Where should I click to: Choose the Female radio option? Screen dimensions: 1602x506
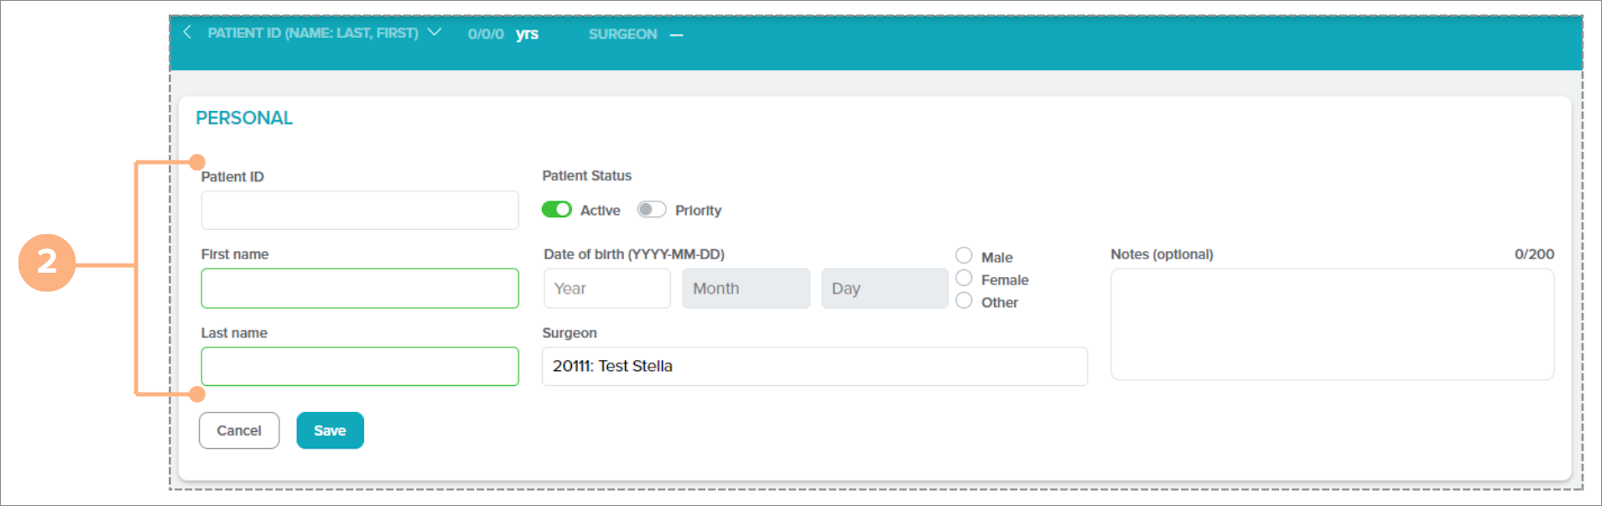[964, 279]
